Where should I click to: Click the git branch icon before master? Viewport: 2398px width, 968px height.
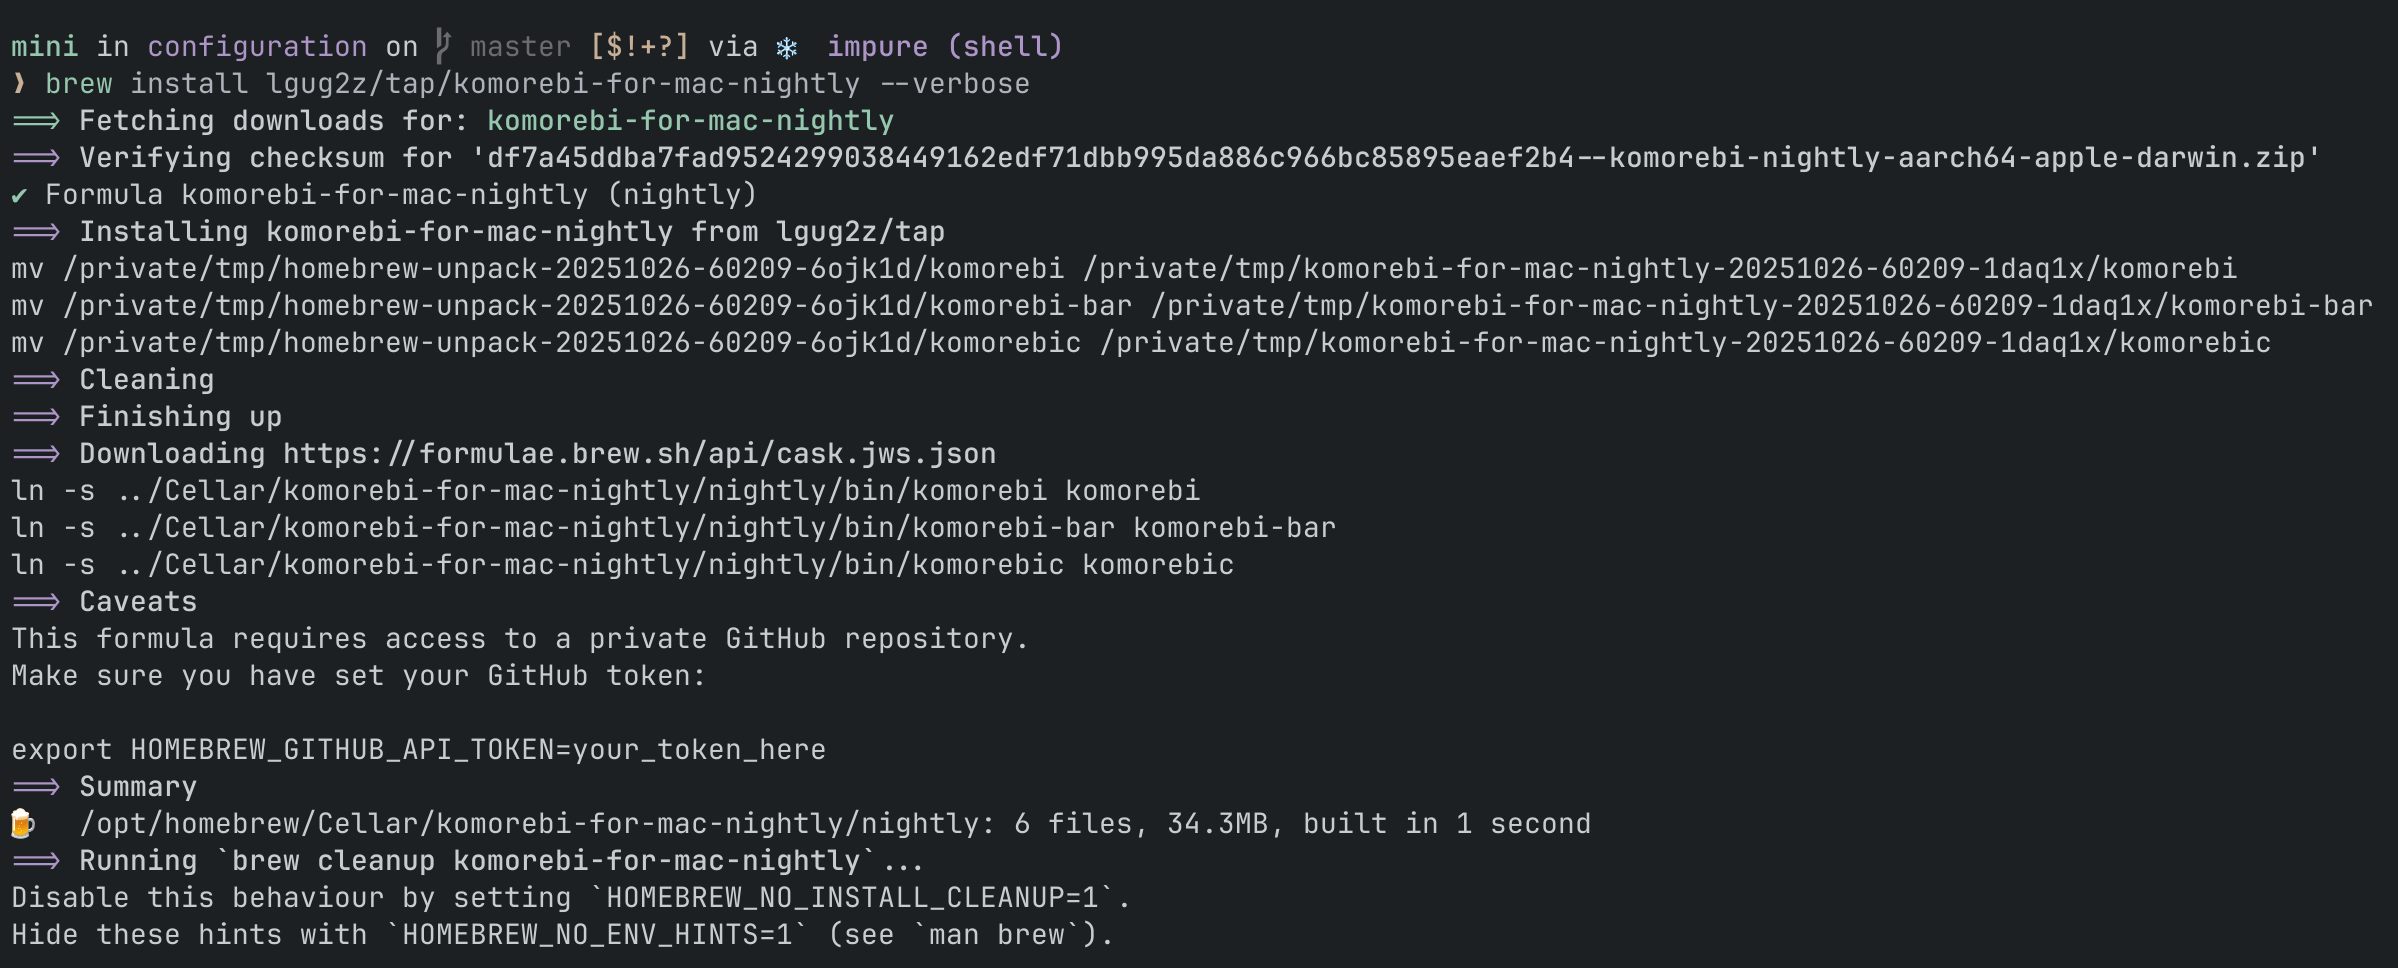pyautogui.click(x=443, y=46)
